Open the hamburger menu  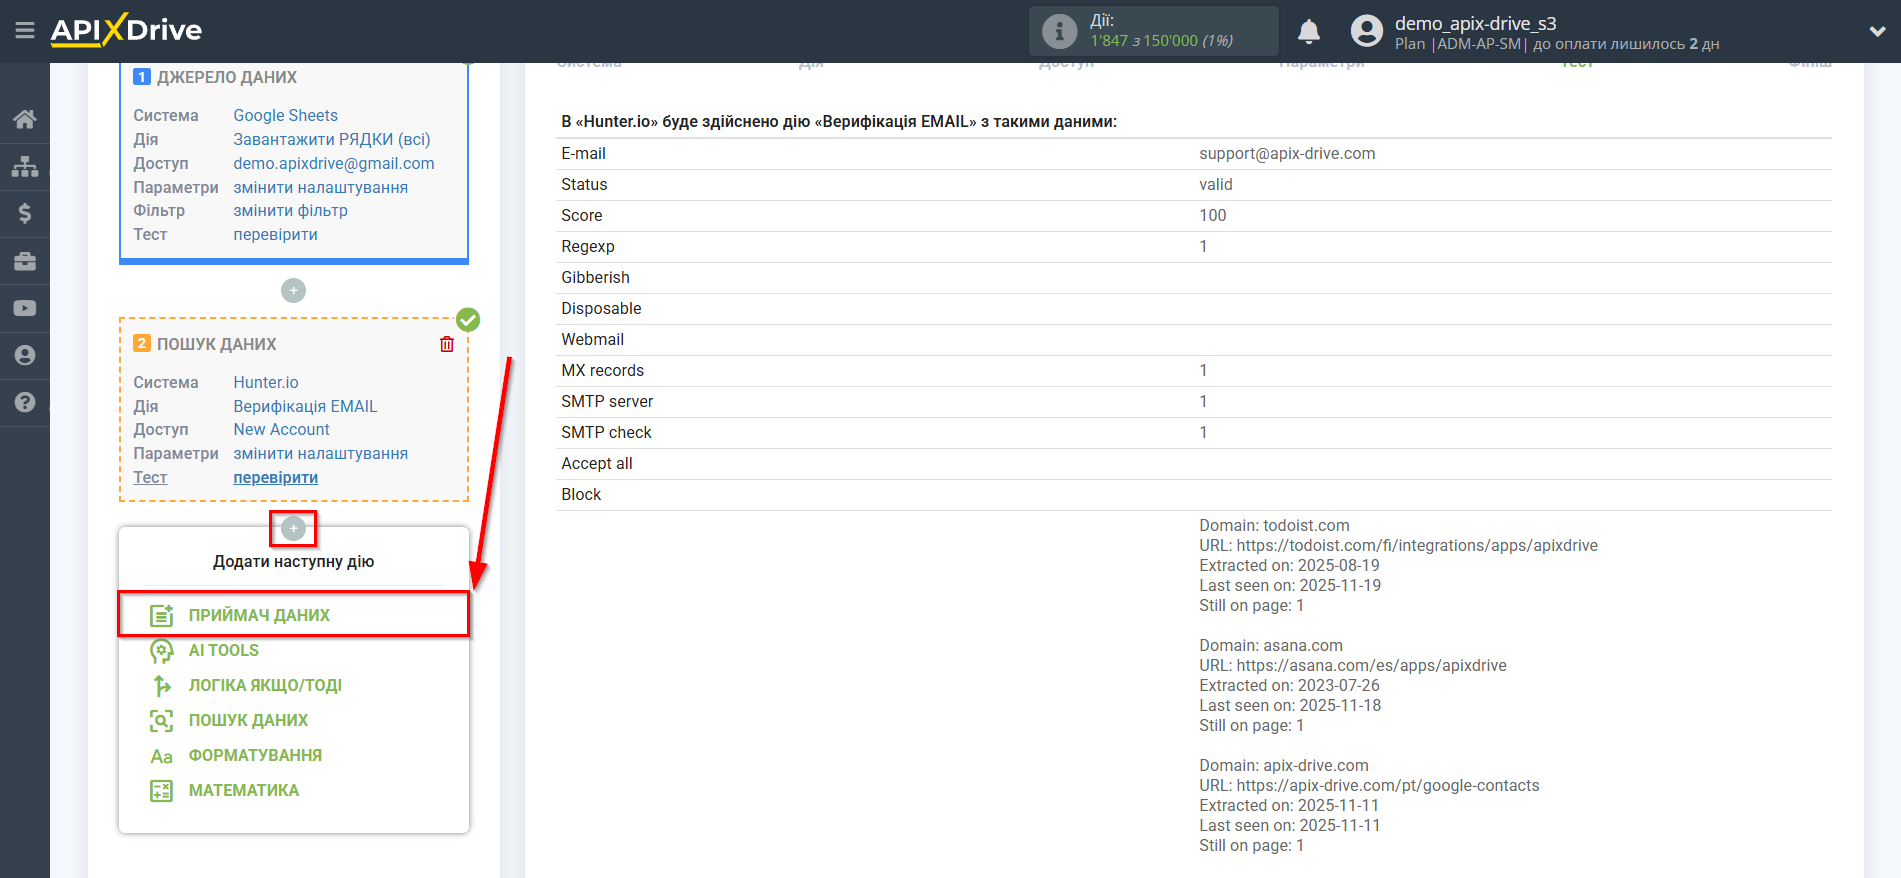click(x=25, y=31)
